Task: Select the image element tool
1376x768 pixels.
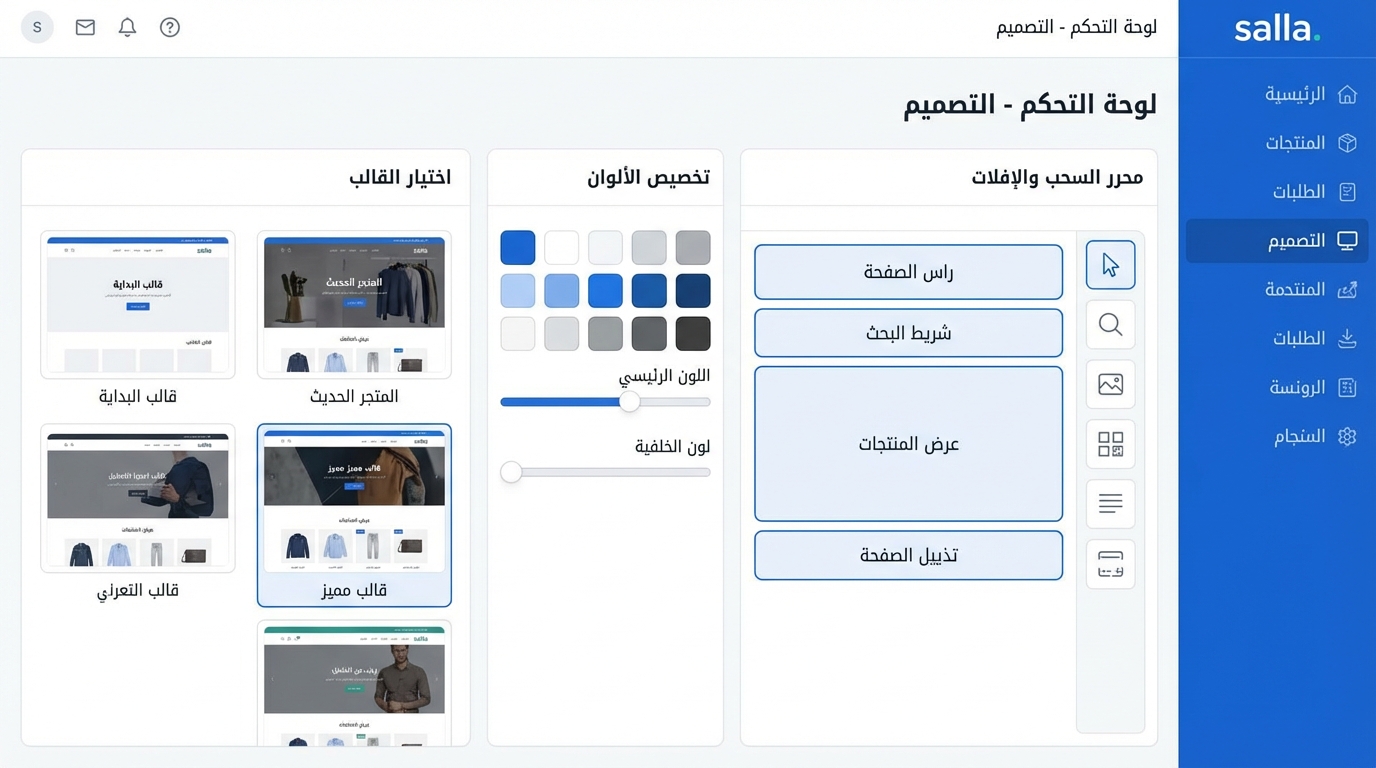Action: click(1110, 384)
